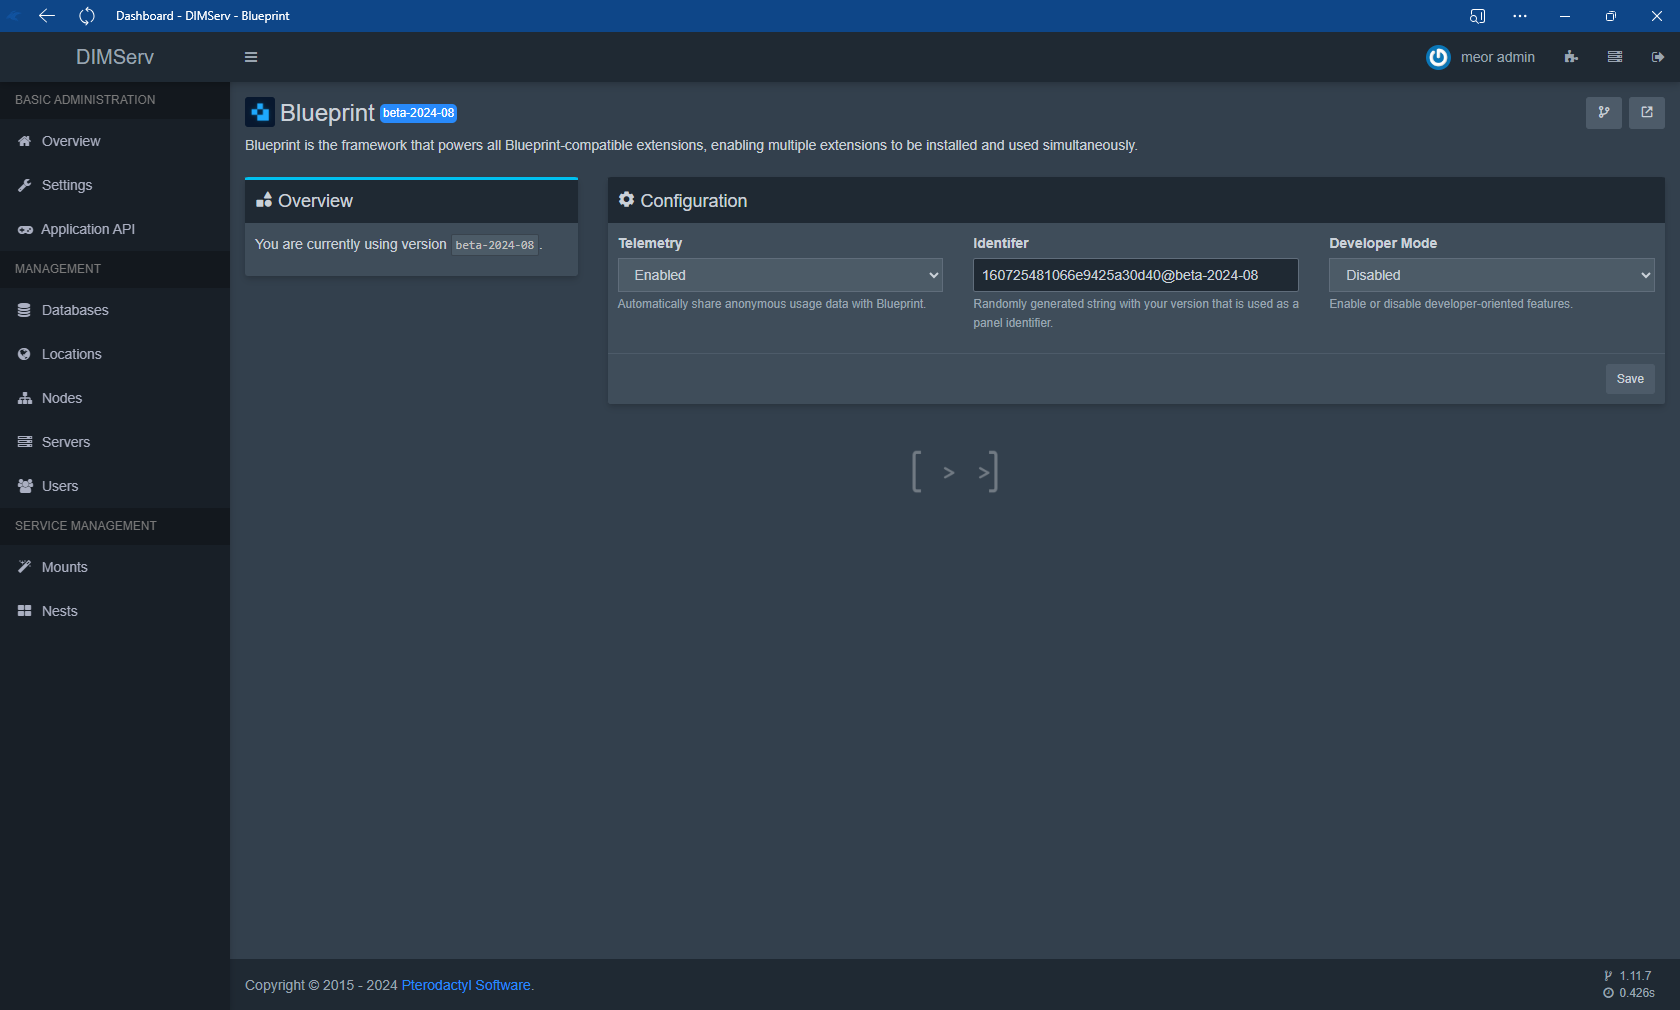
Task: Open the Developer Mode dropdown
Action: [1491, 275]
